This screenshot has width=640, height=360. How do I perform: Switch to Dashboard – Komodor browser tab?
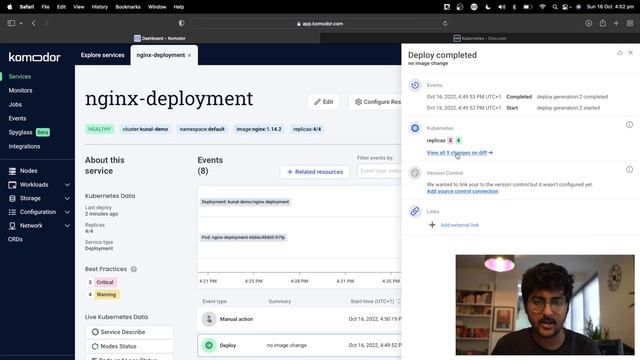point(160,38)
